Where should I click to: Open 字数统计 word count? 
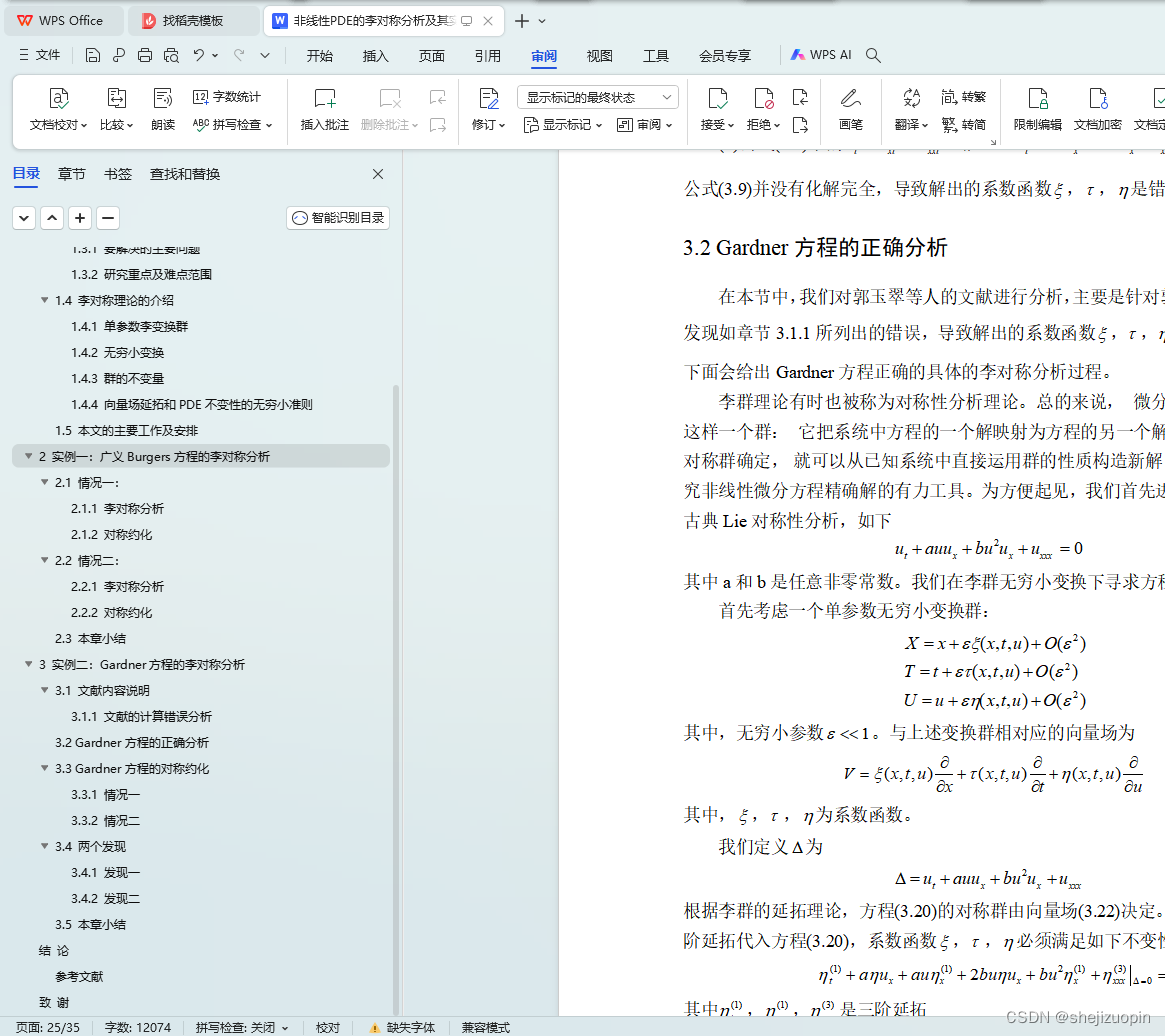pos(227,97)
